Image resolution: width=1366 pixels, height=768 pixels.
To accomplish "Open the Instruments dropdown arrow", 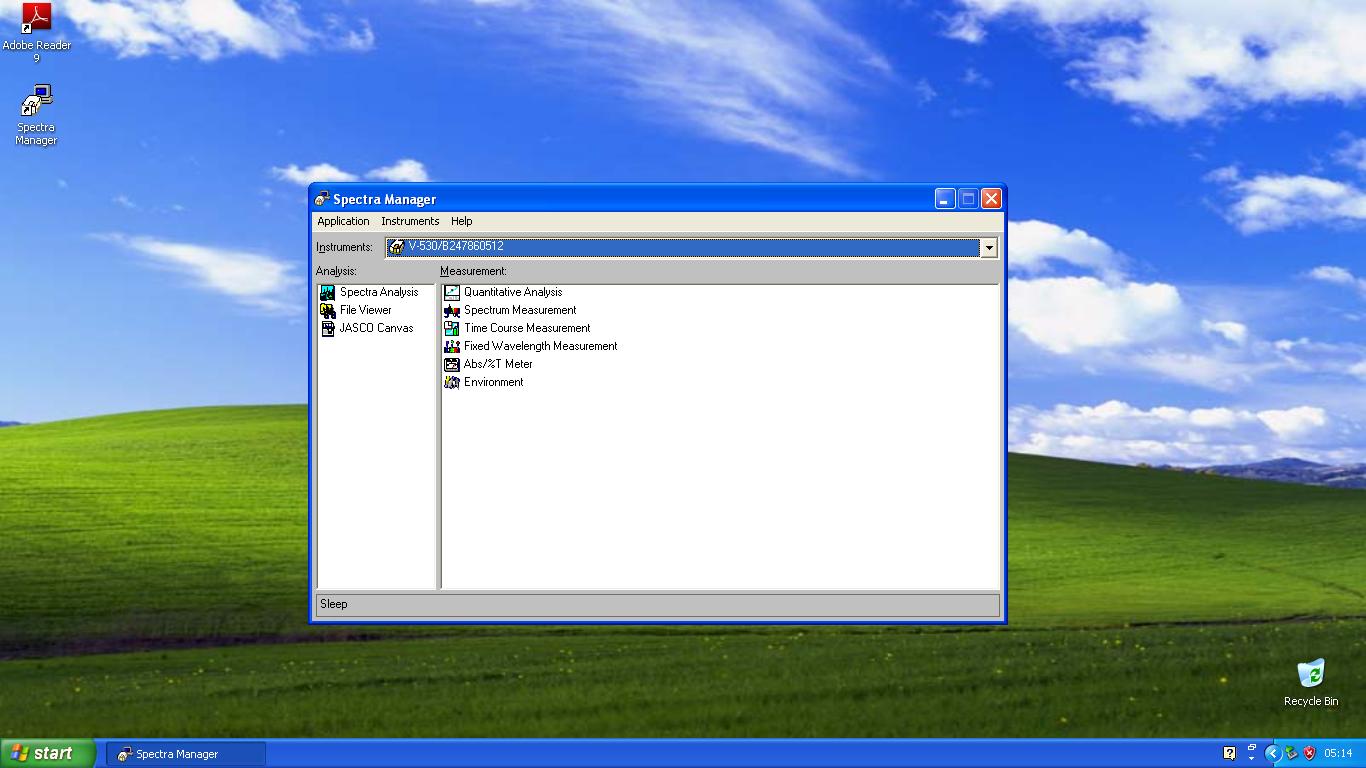I will (x=988, y=247).
